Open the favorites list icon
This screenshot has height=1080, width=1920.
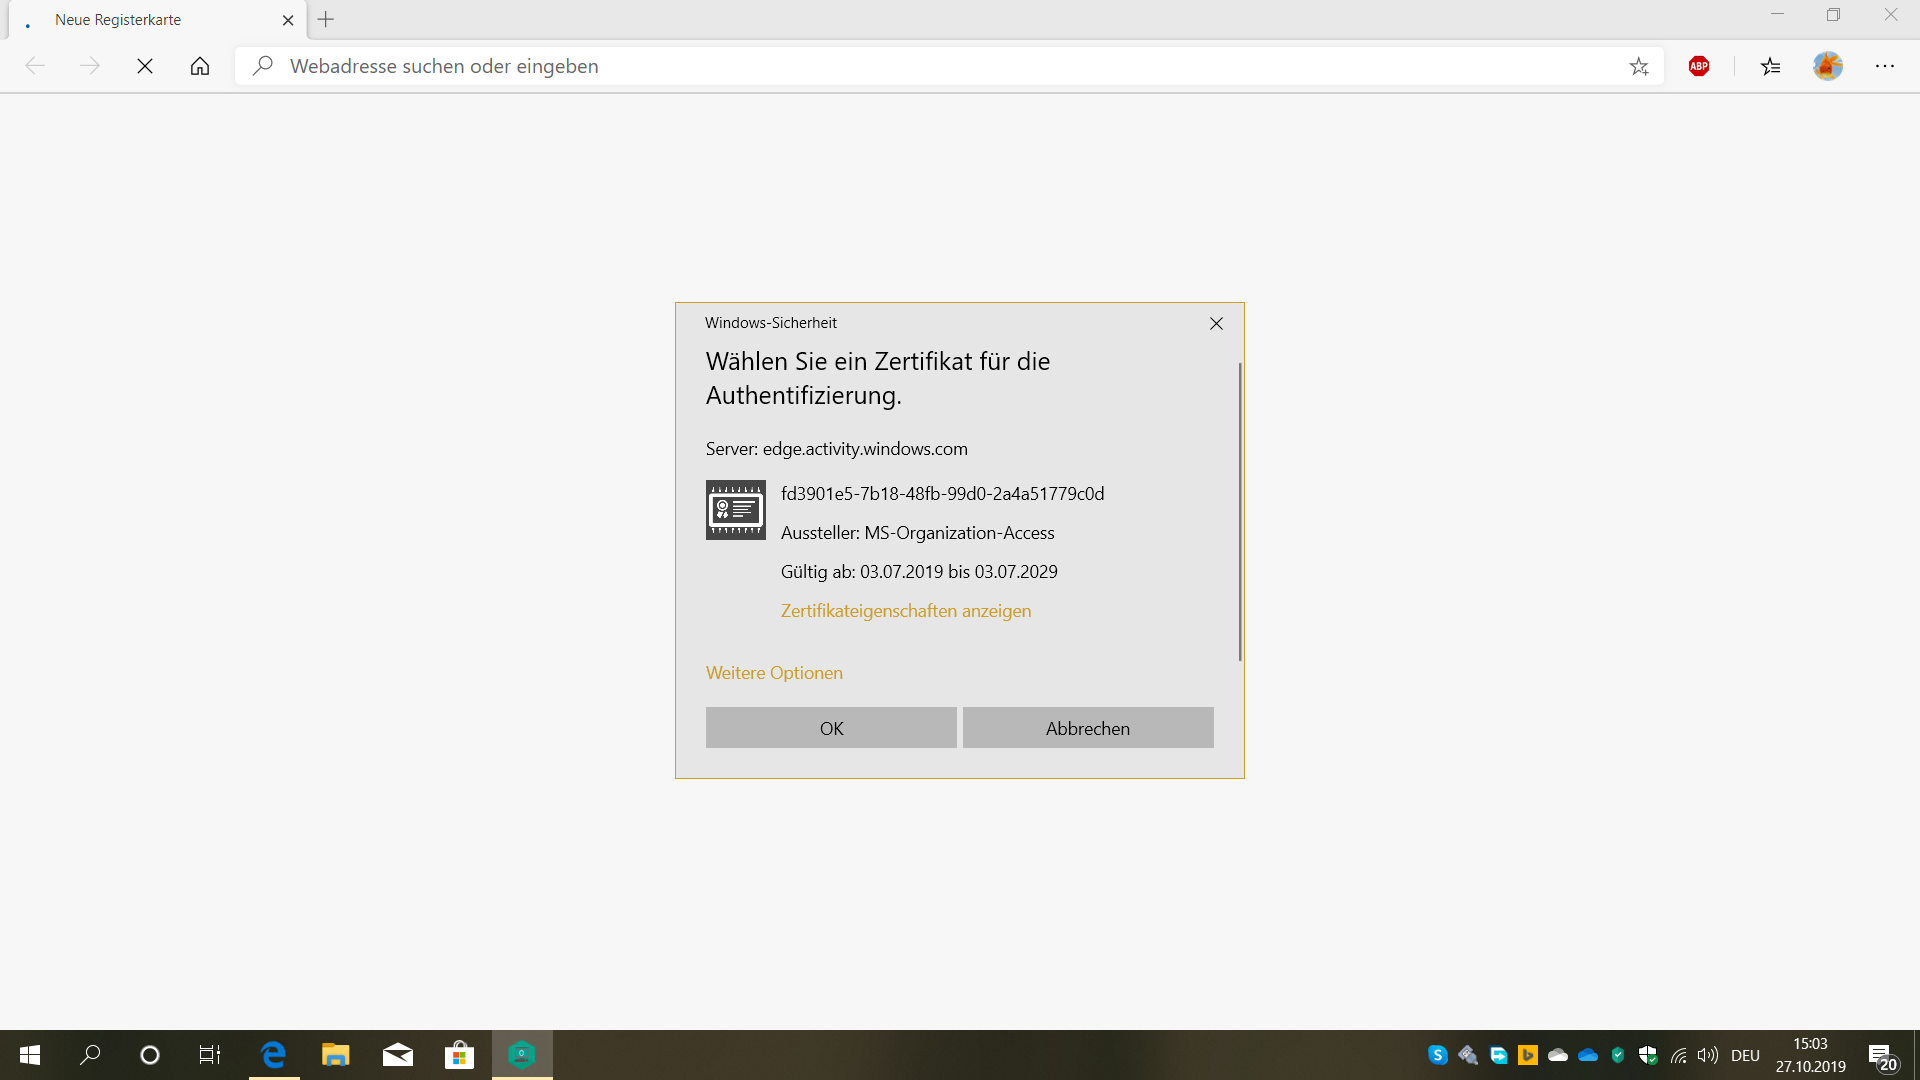[1771, 66]
